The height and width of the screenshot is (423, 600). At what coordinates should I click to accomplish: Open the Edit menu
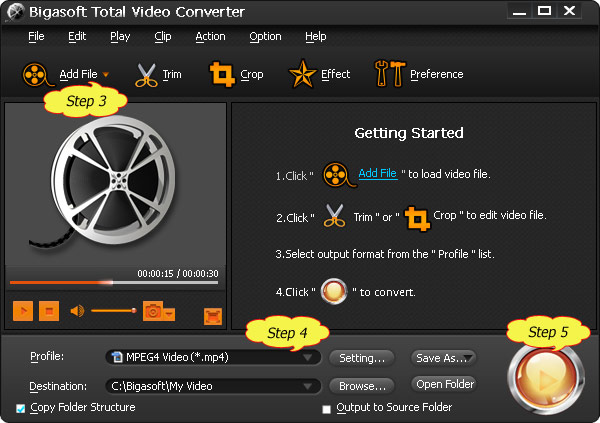click(77, 36)
